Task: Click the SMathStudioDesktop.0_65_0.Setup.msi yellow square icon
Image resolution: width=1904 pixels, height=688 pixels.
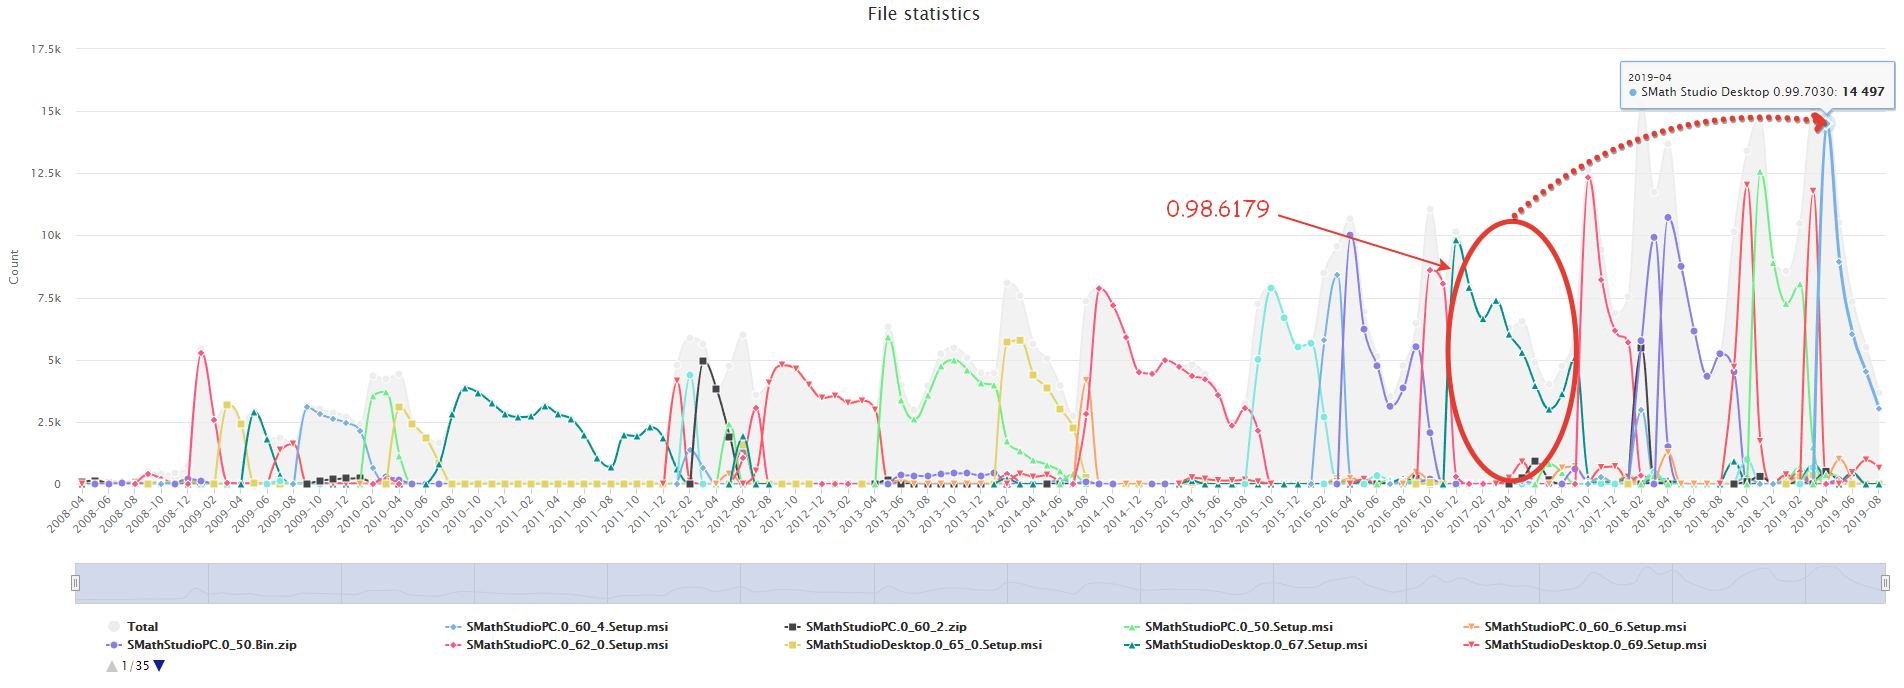Action: [792, 645]
